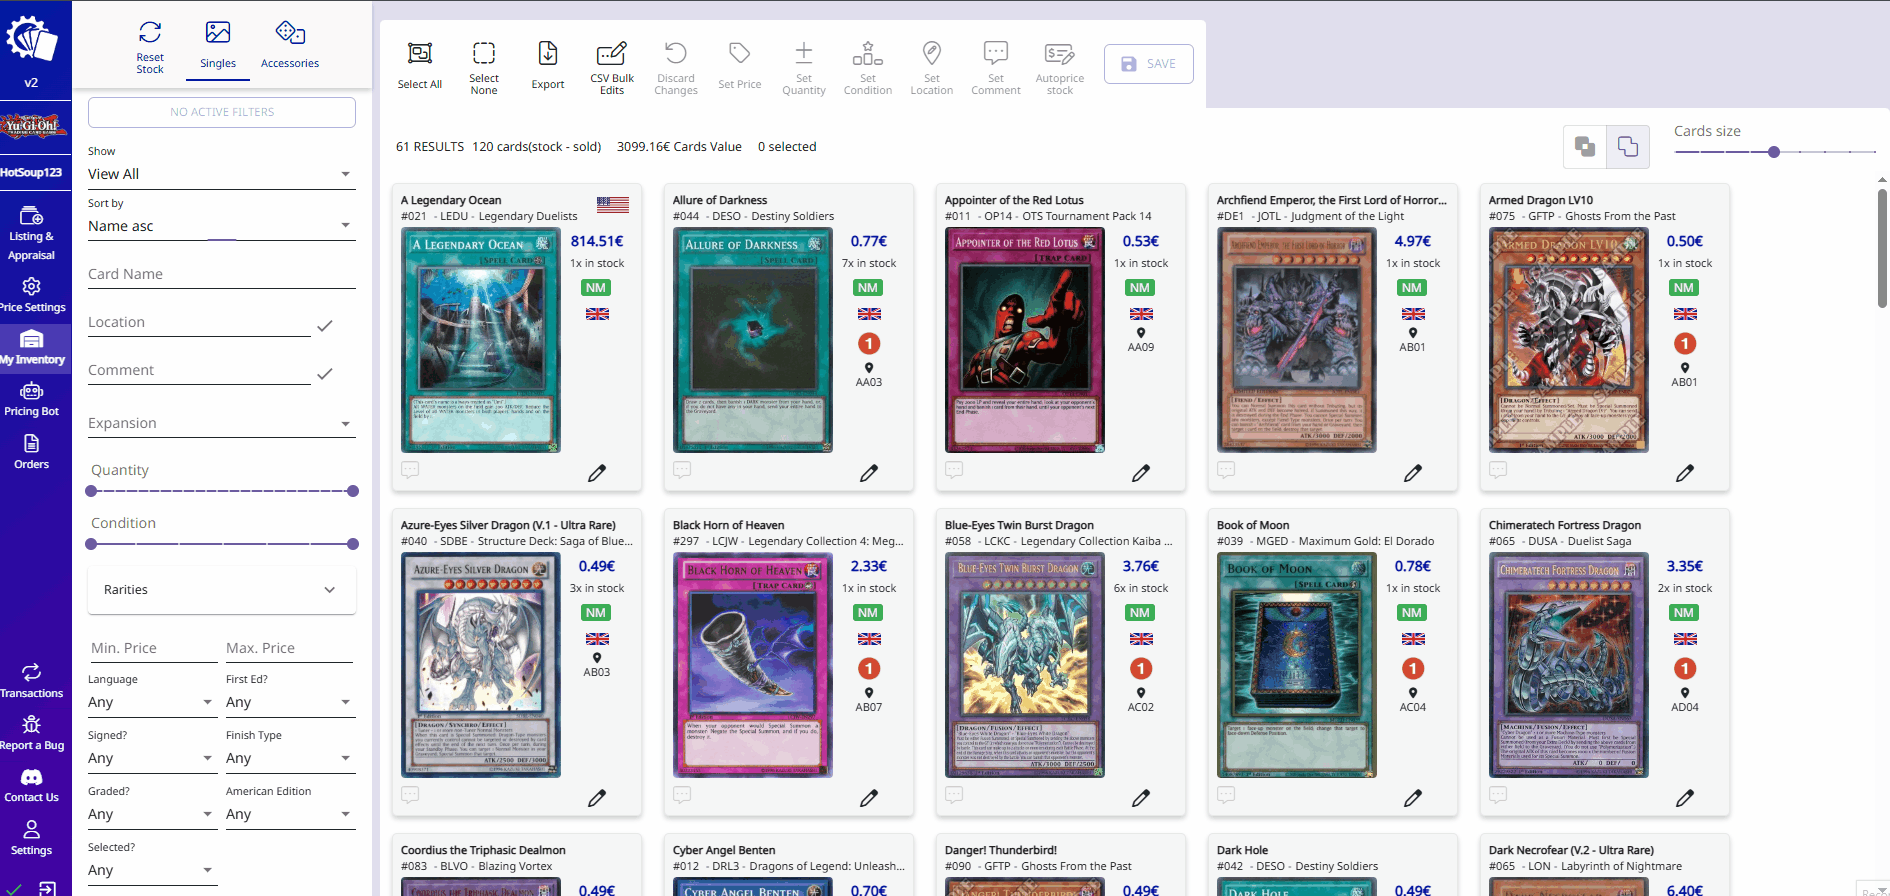This screenshot has height=896, width=1890.
Task: Open Listing & Appraisal in sidebar
Action: tap(32, 232)
